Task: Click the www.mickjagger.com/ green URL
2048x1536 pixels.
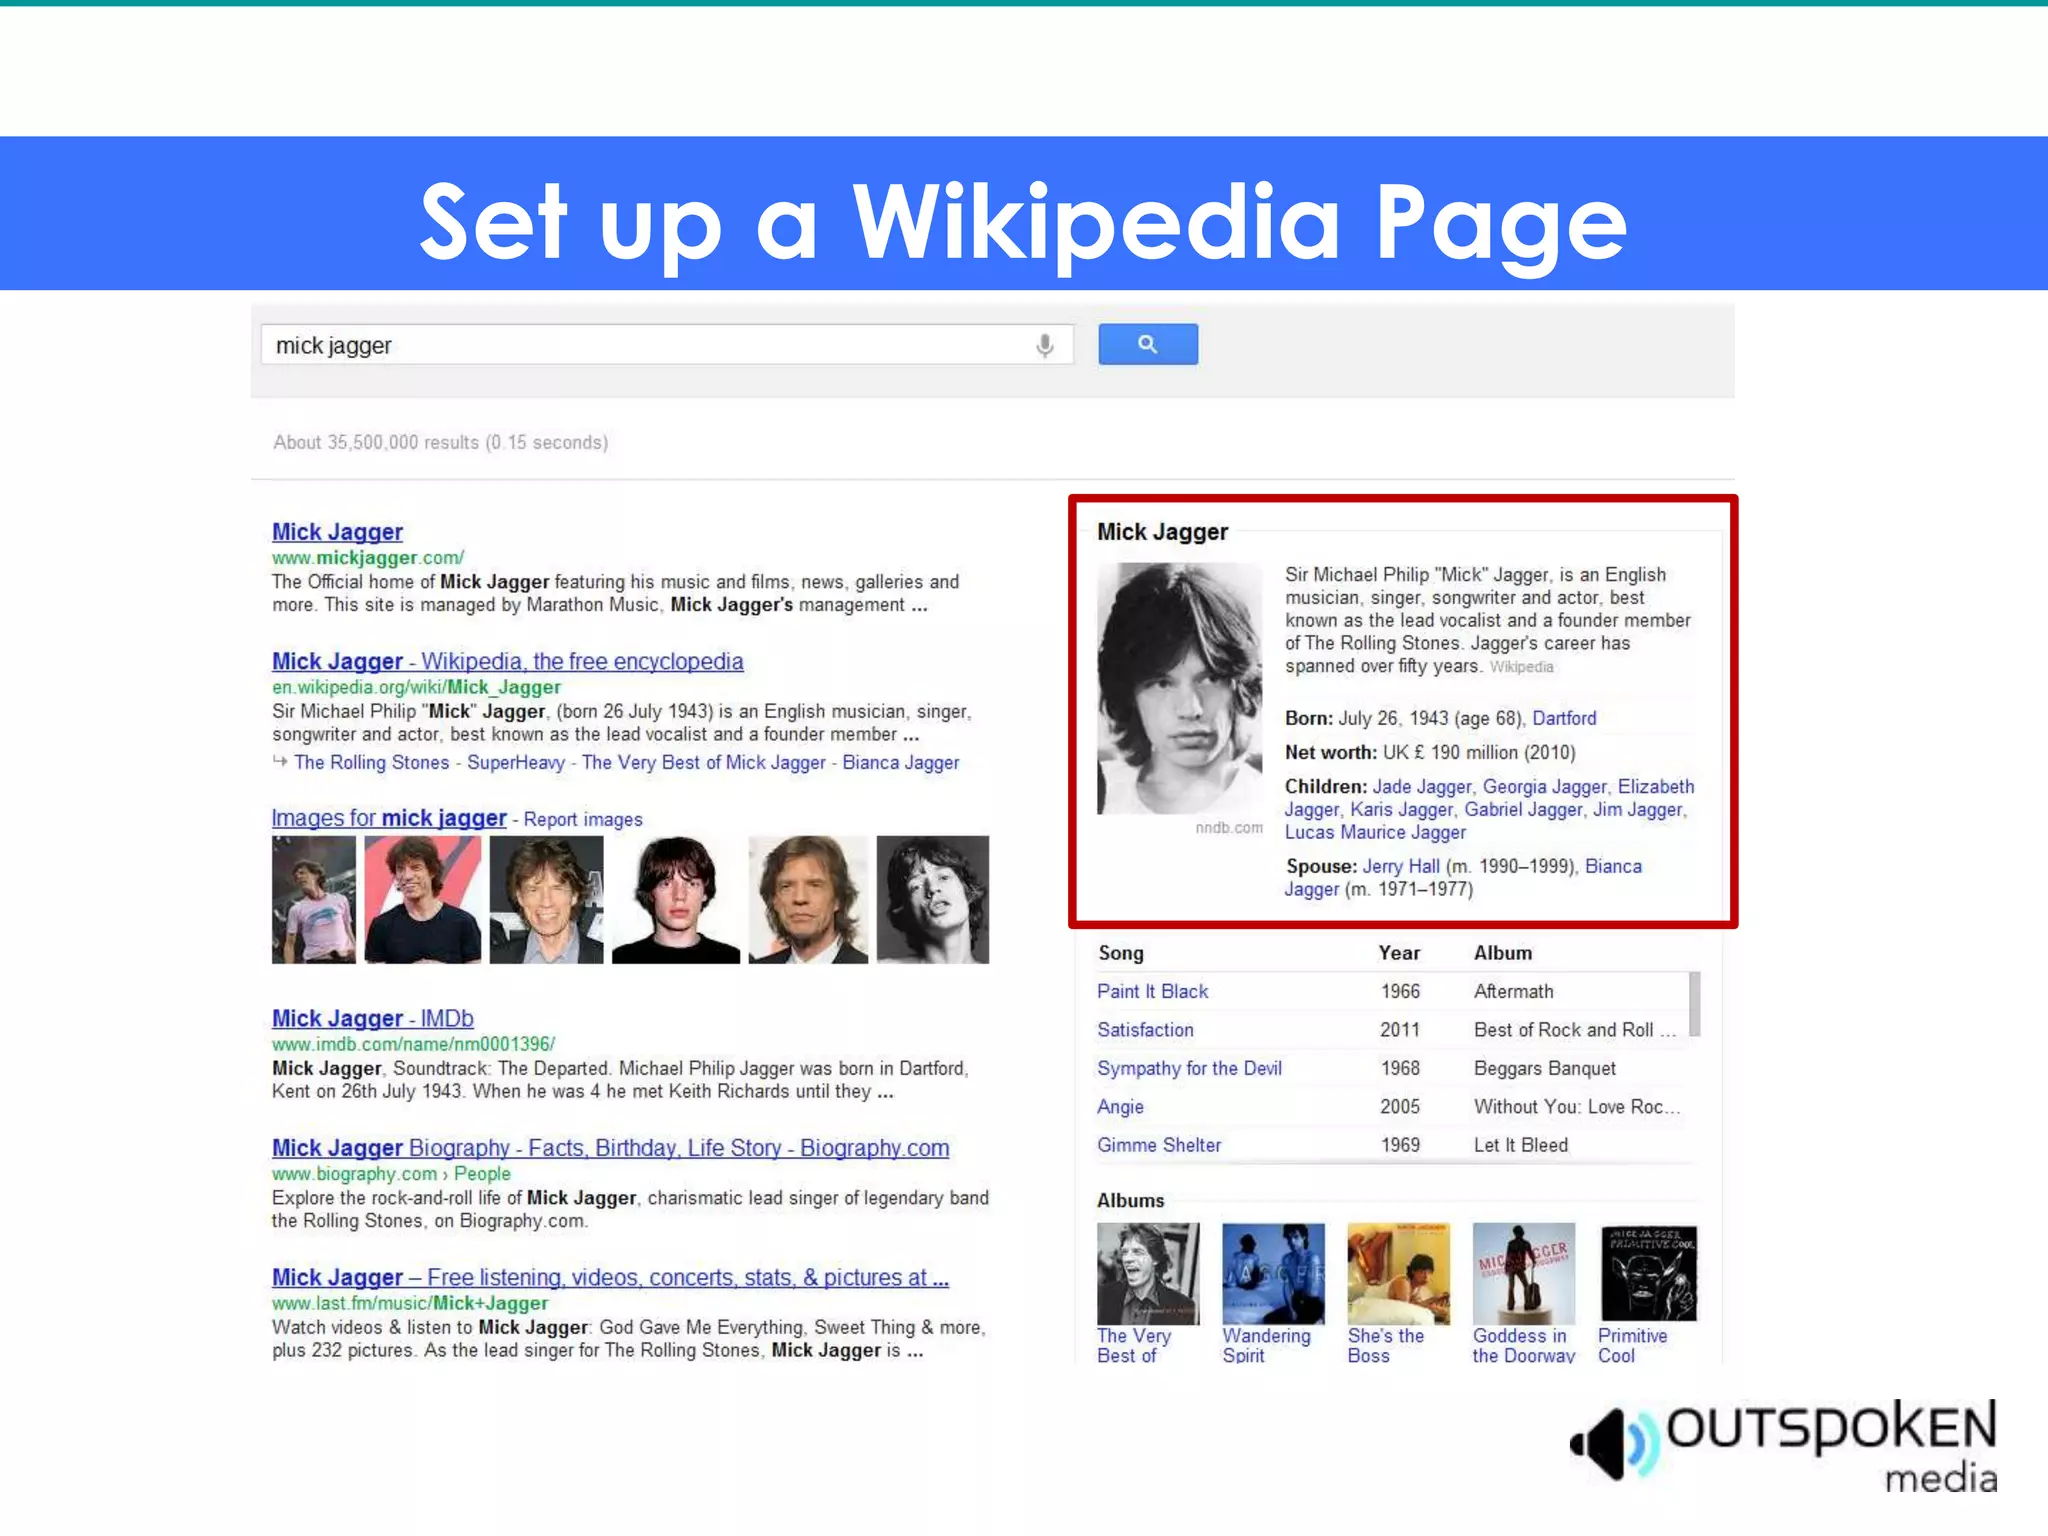Action: coord(368,558)
